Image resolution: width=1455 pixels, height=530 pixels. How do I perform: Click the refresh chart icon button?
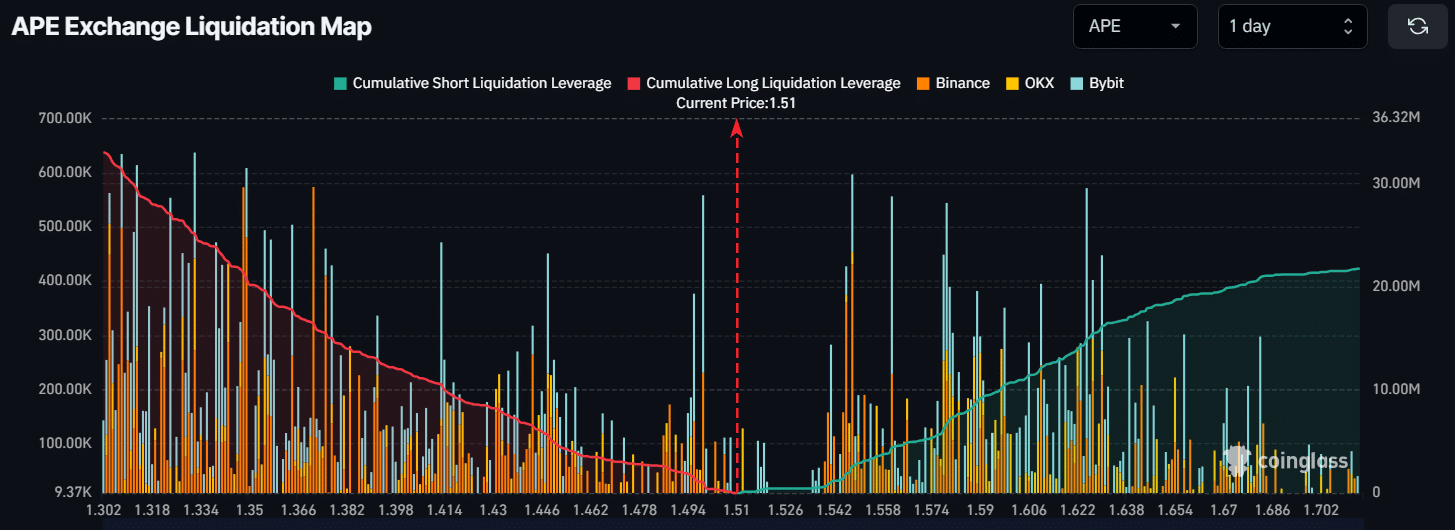[x=1417, y=26]
